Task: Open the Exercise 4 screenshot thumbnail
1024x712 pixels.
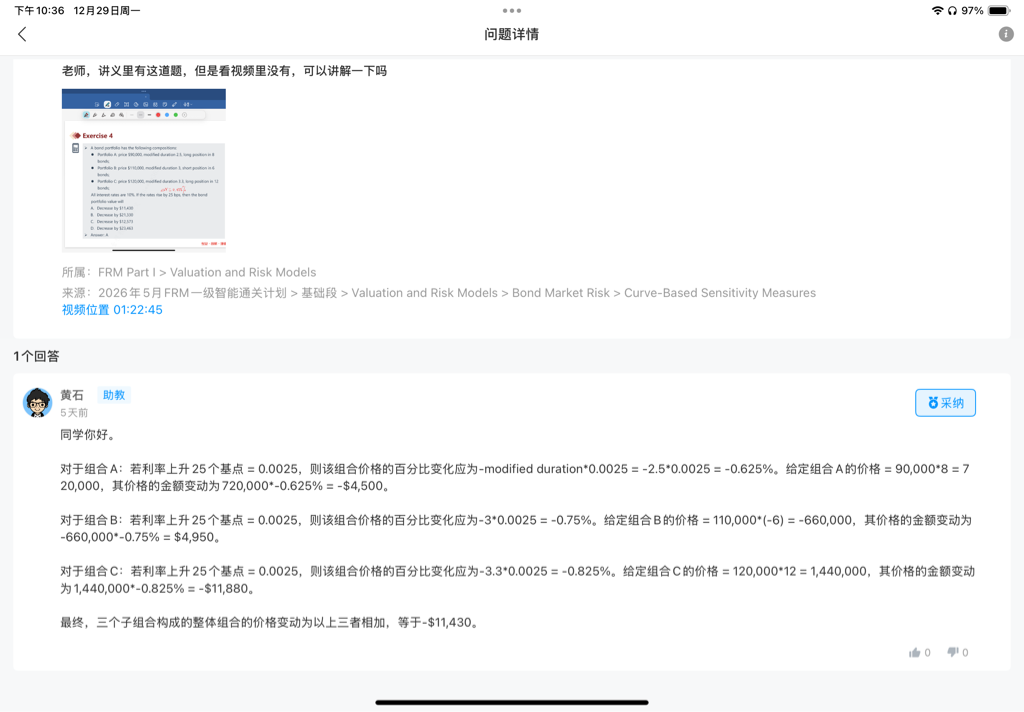Action: [143, 169]
